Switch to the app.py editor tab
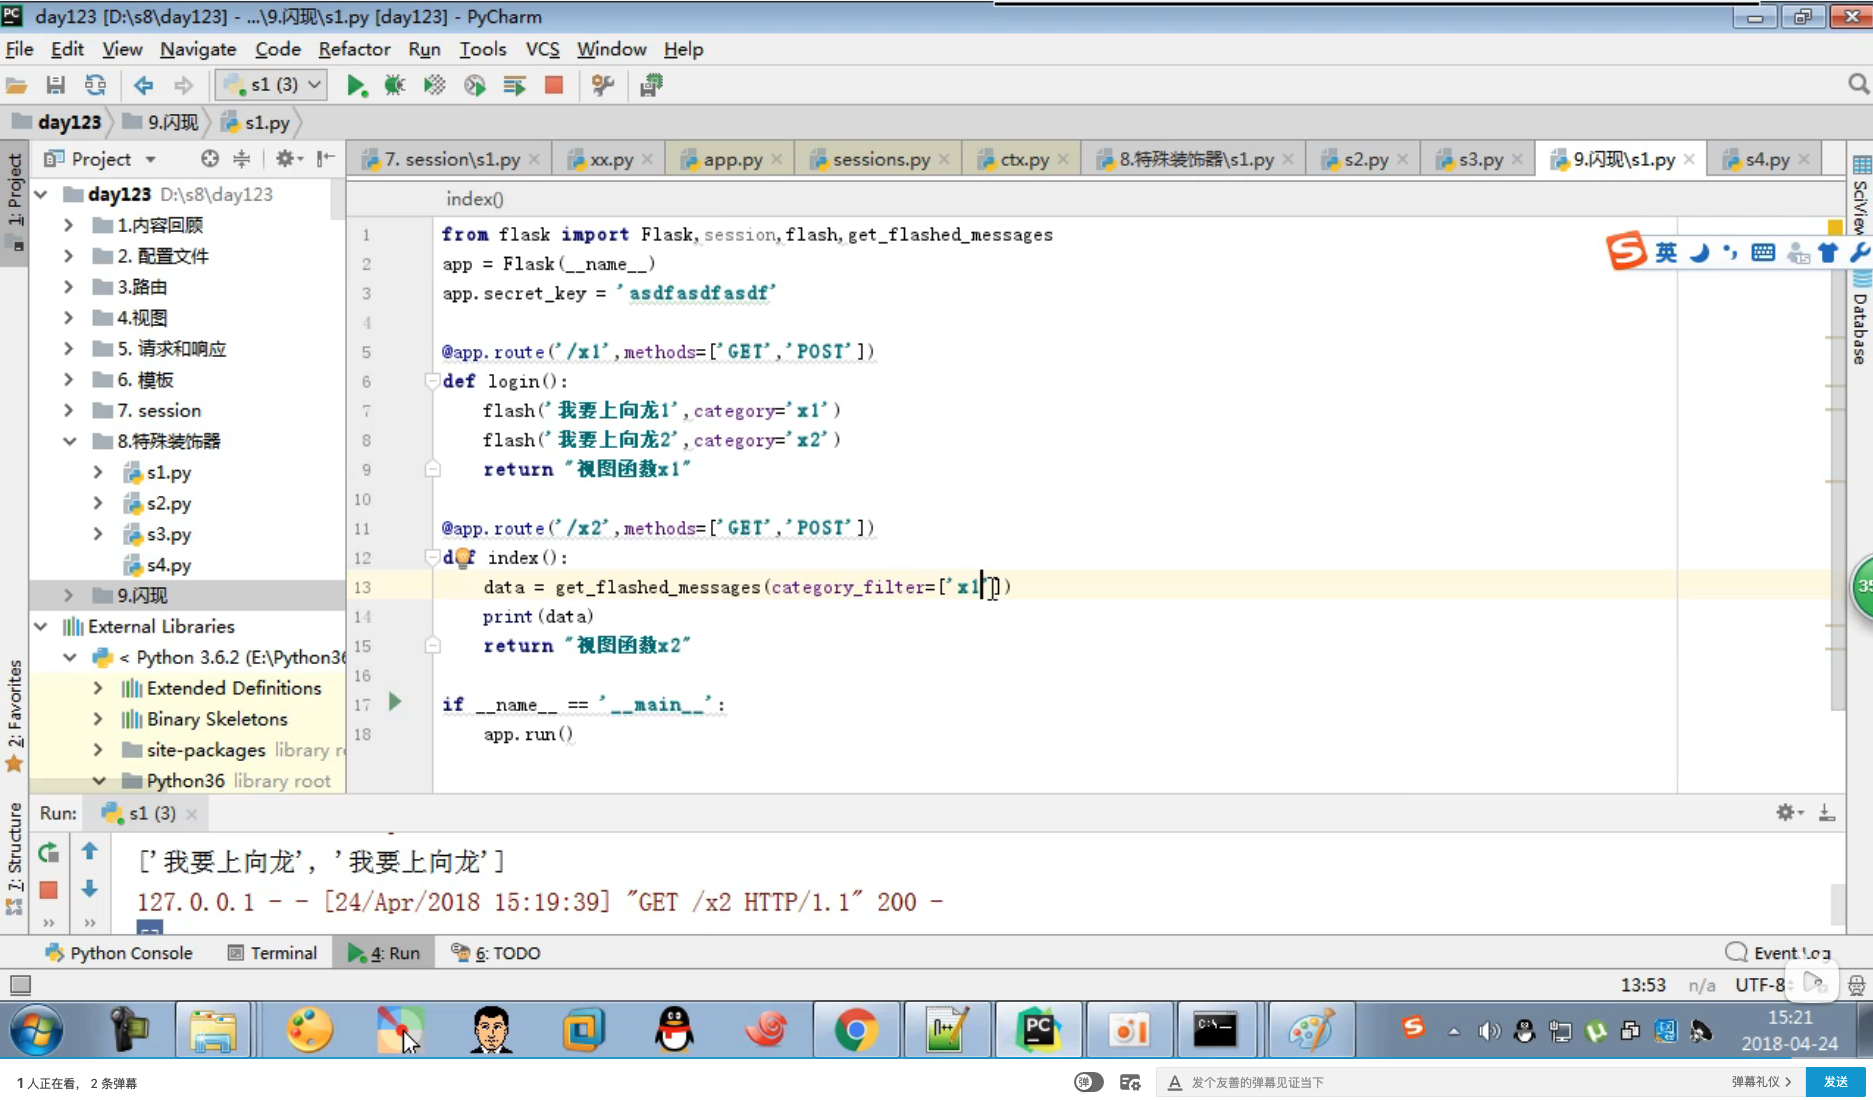The width and height of the screenshot is (1873, 1100). pos(730,159)
